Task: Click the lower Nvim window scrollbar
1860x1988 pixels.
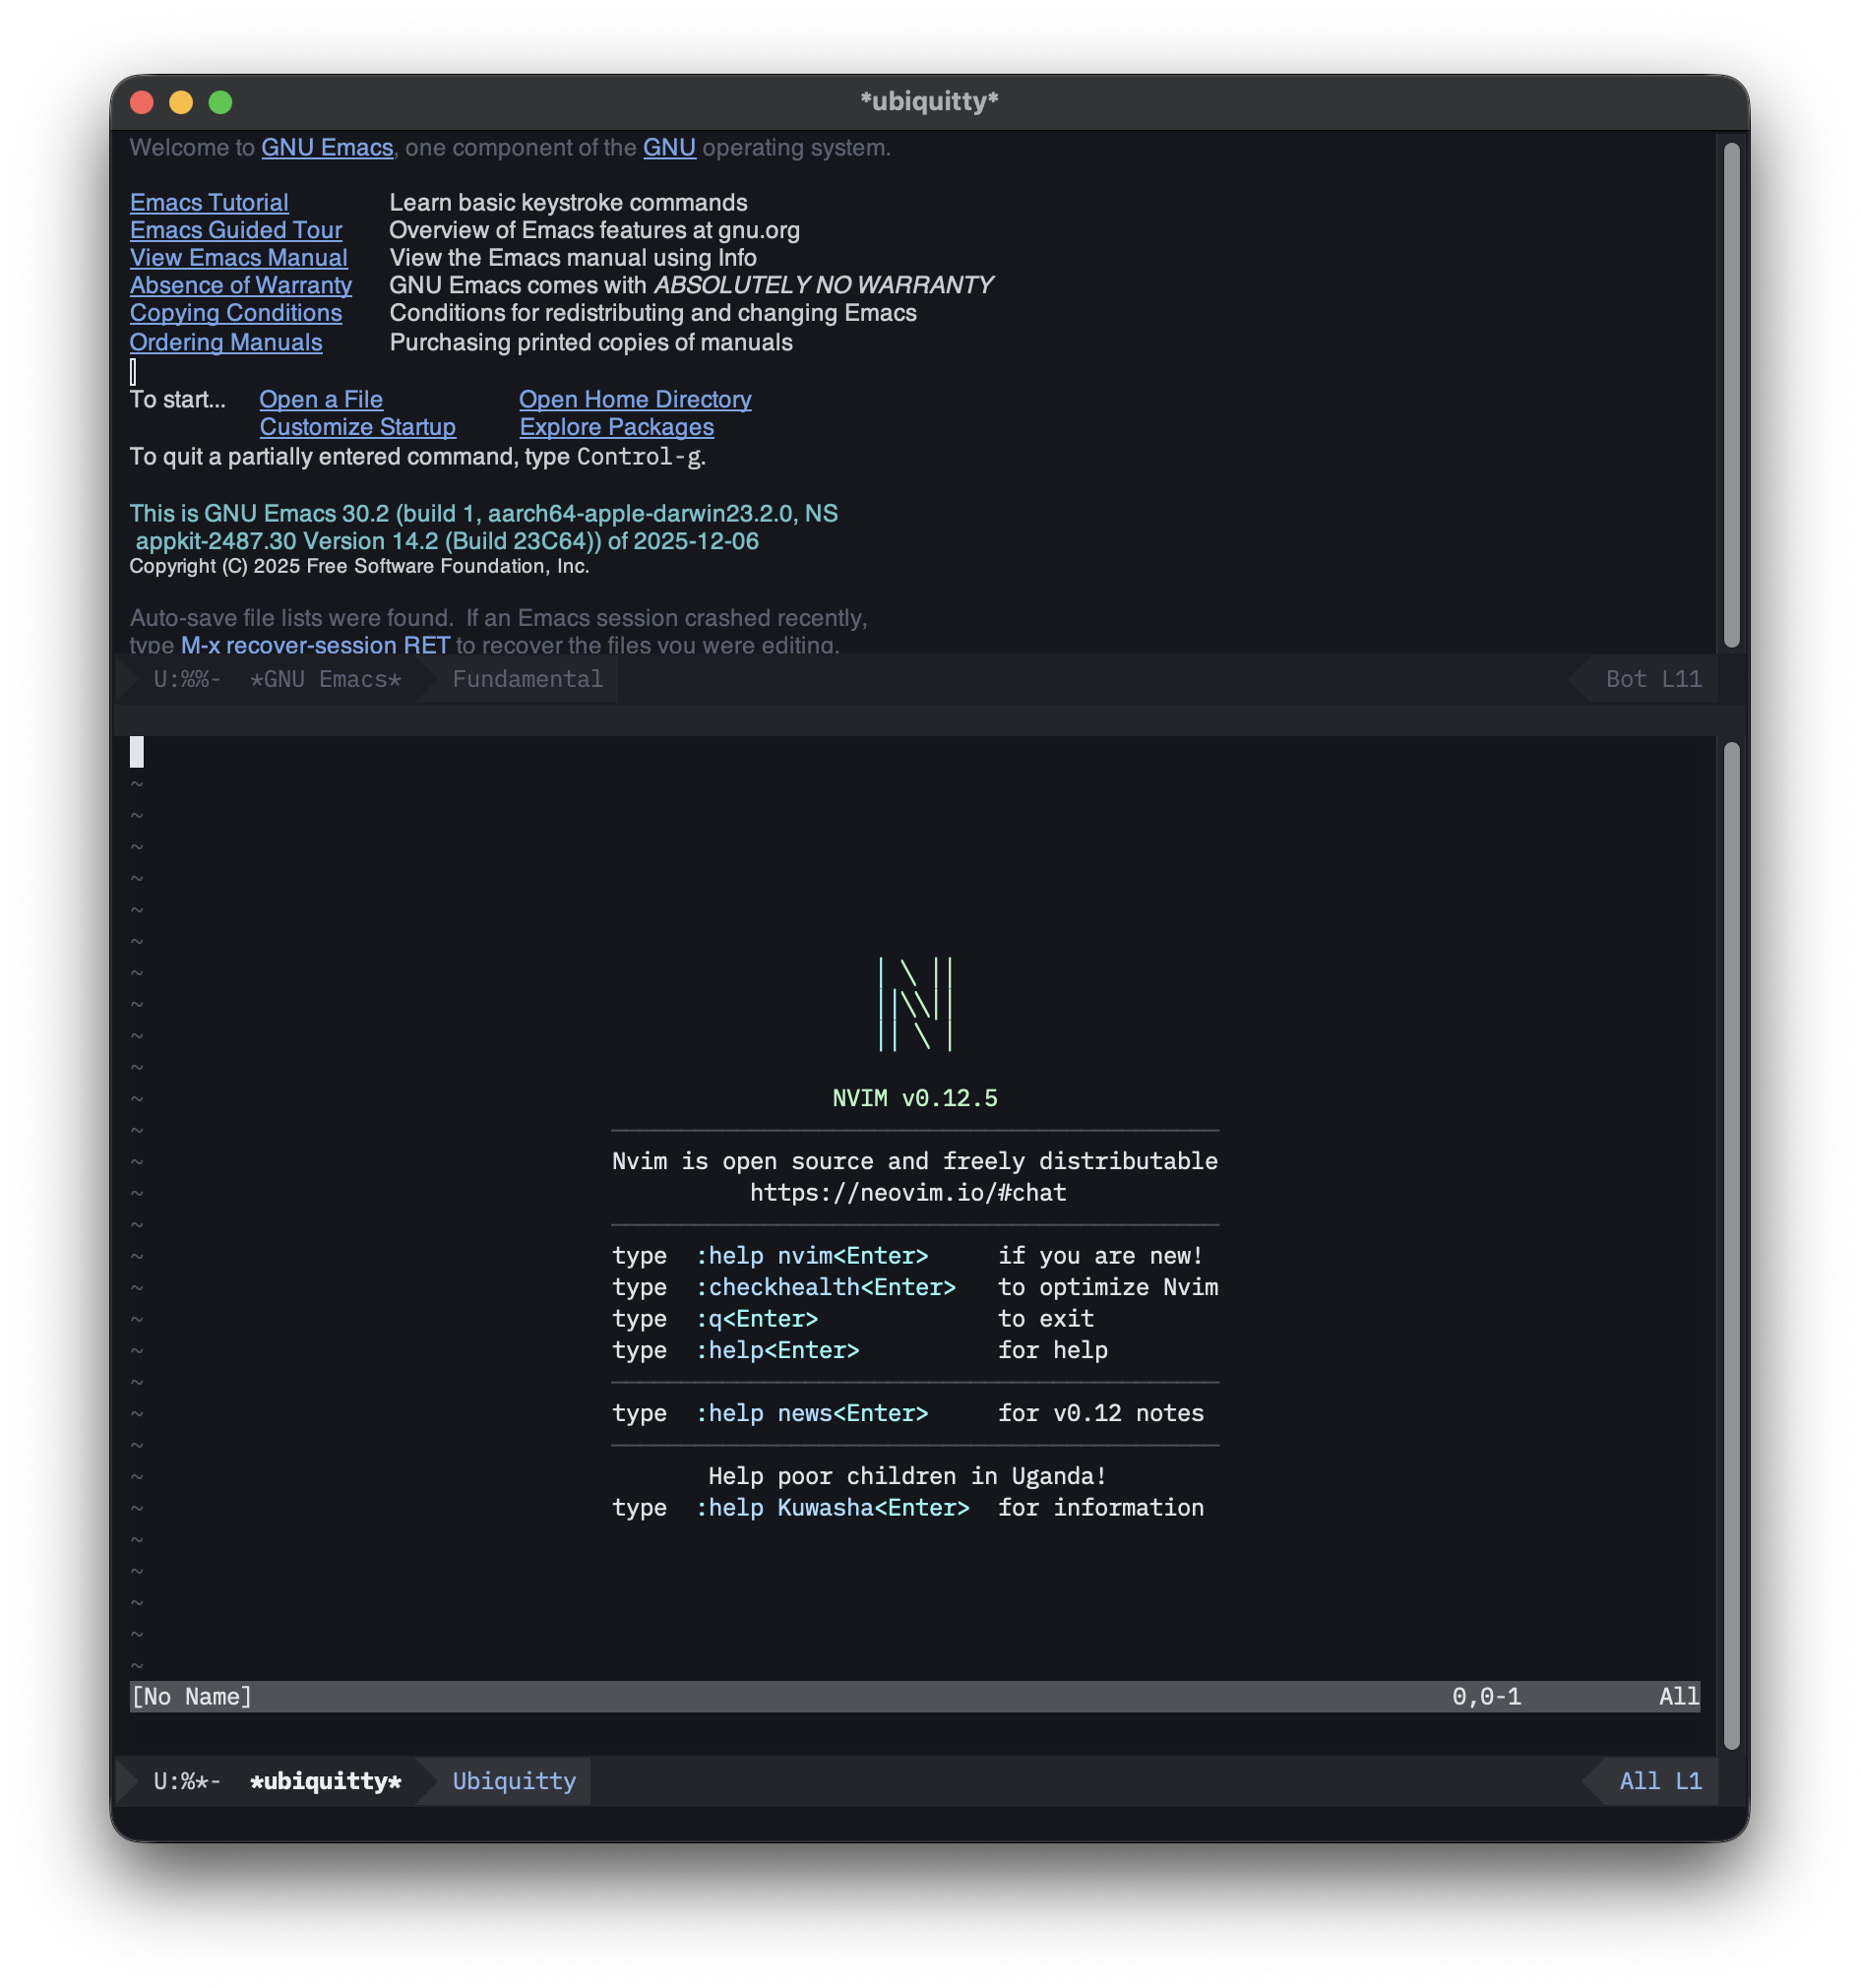Action: coord(1732,1246)
